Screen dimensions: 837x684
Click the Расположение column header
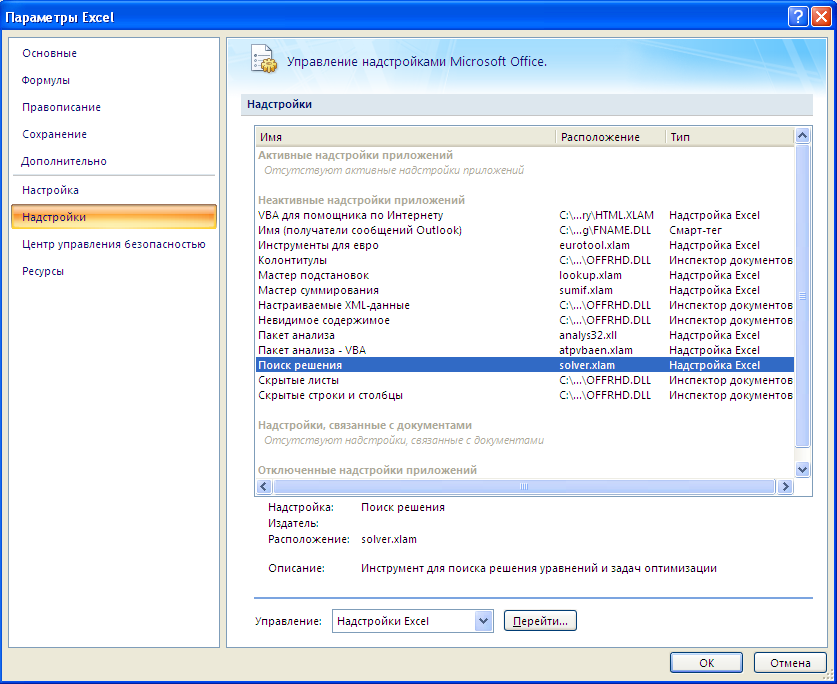coord(611,137)
